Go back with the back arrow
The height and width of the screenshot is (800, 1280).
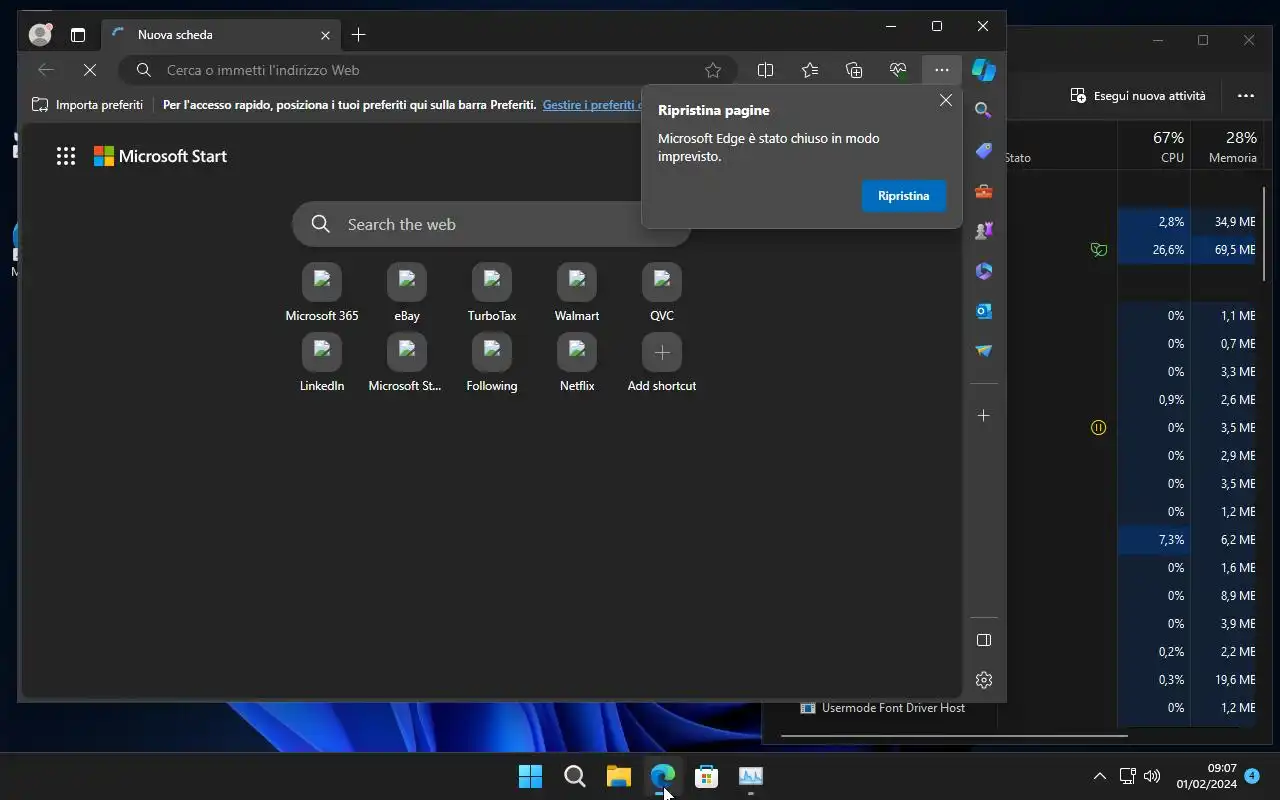45,70
